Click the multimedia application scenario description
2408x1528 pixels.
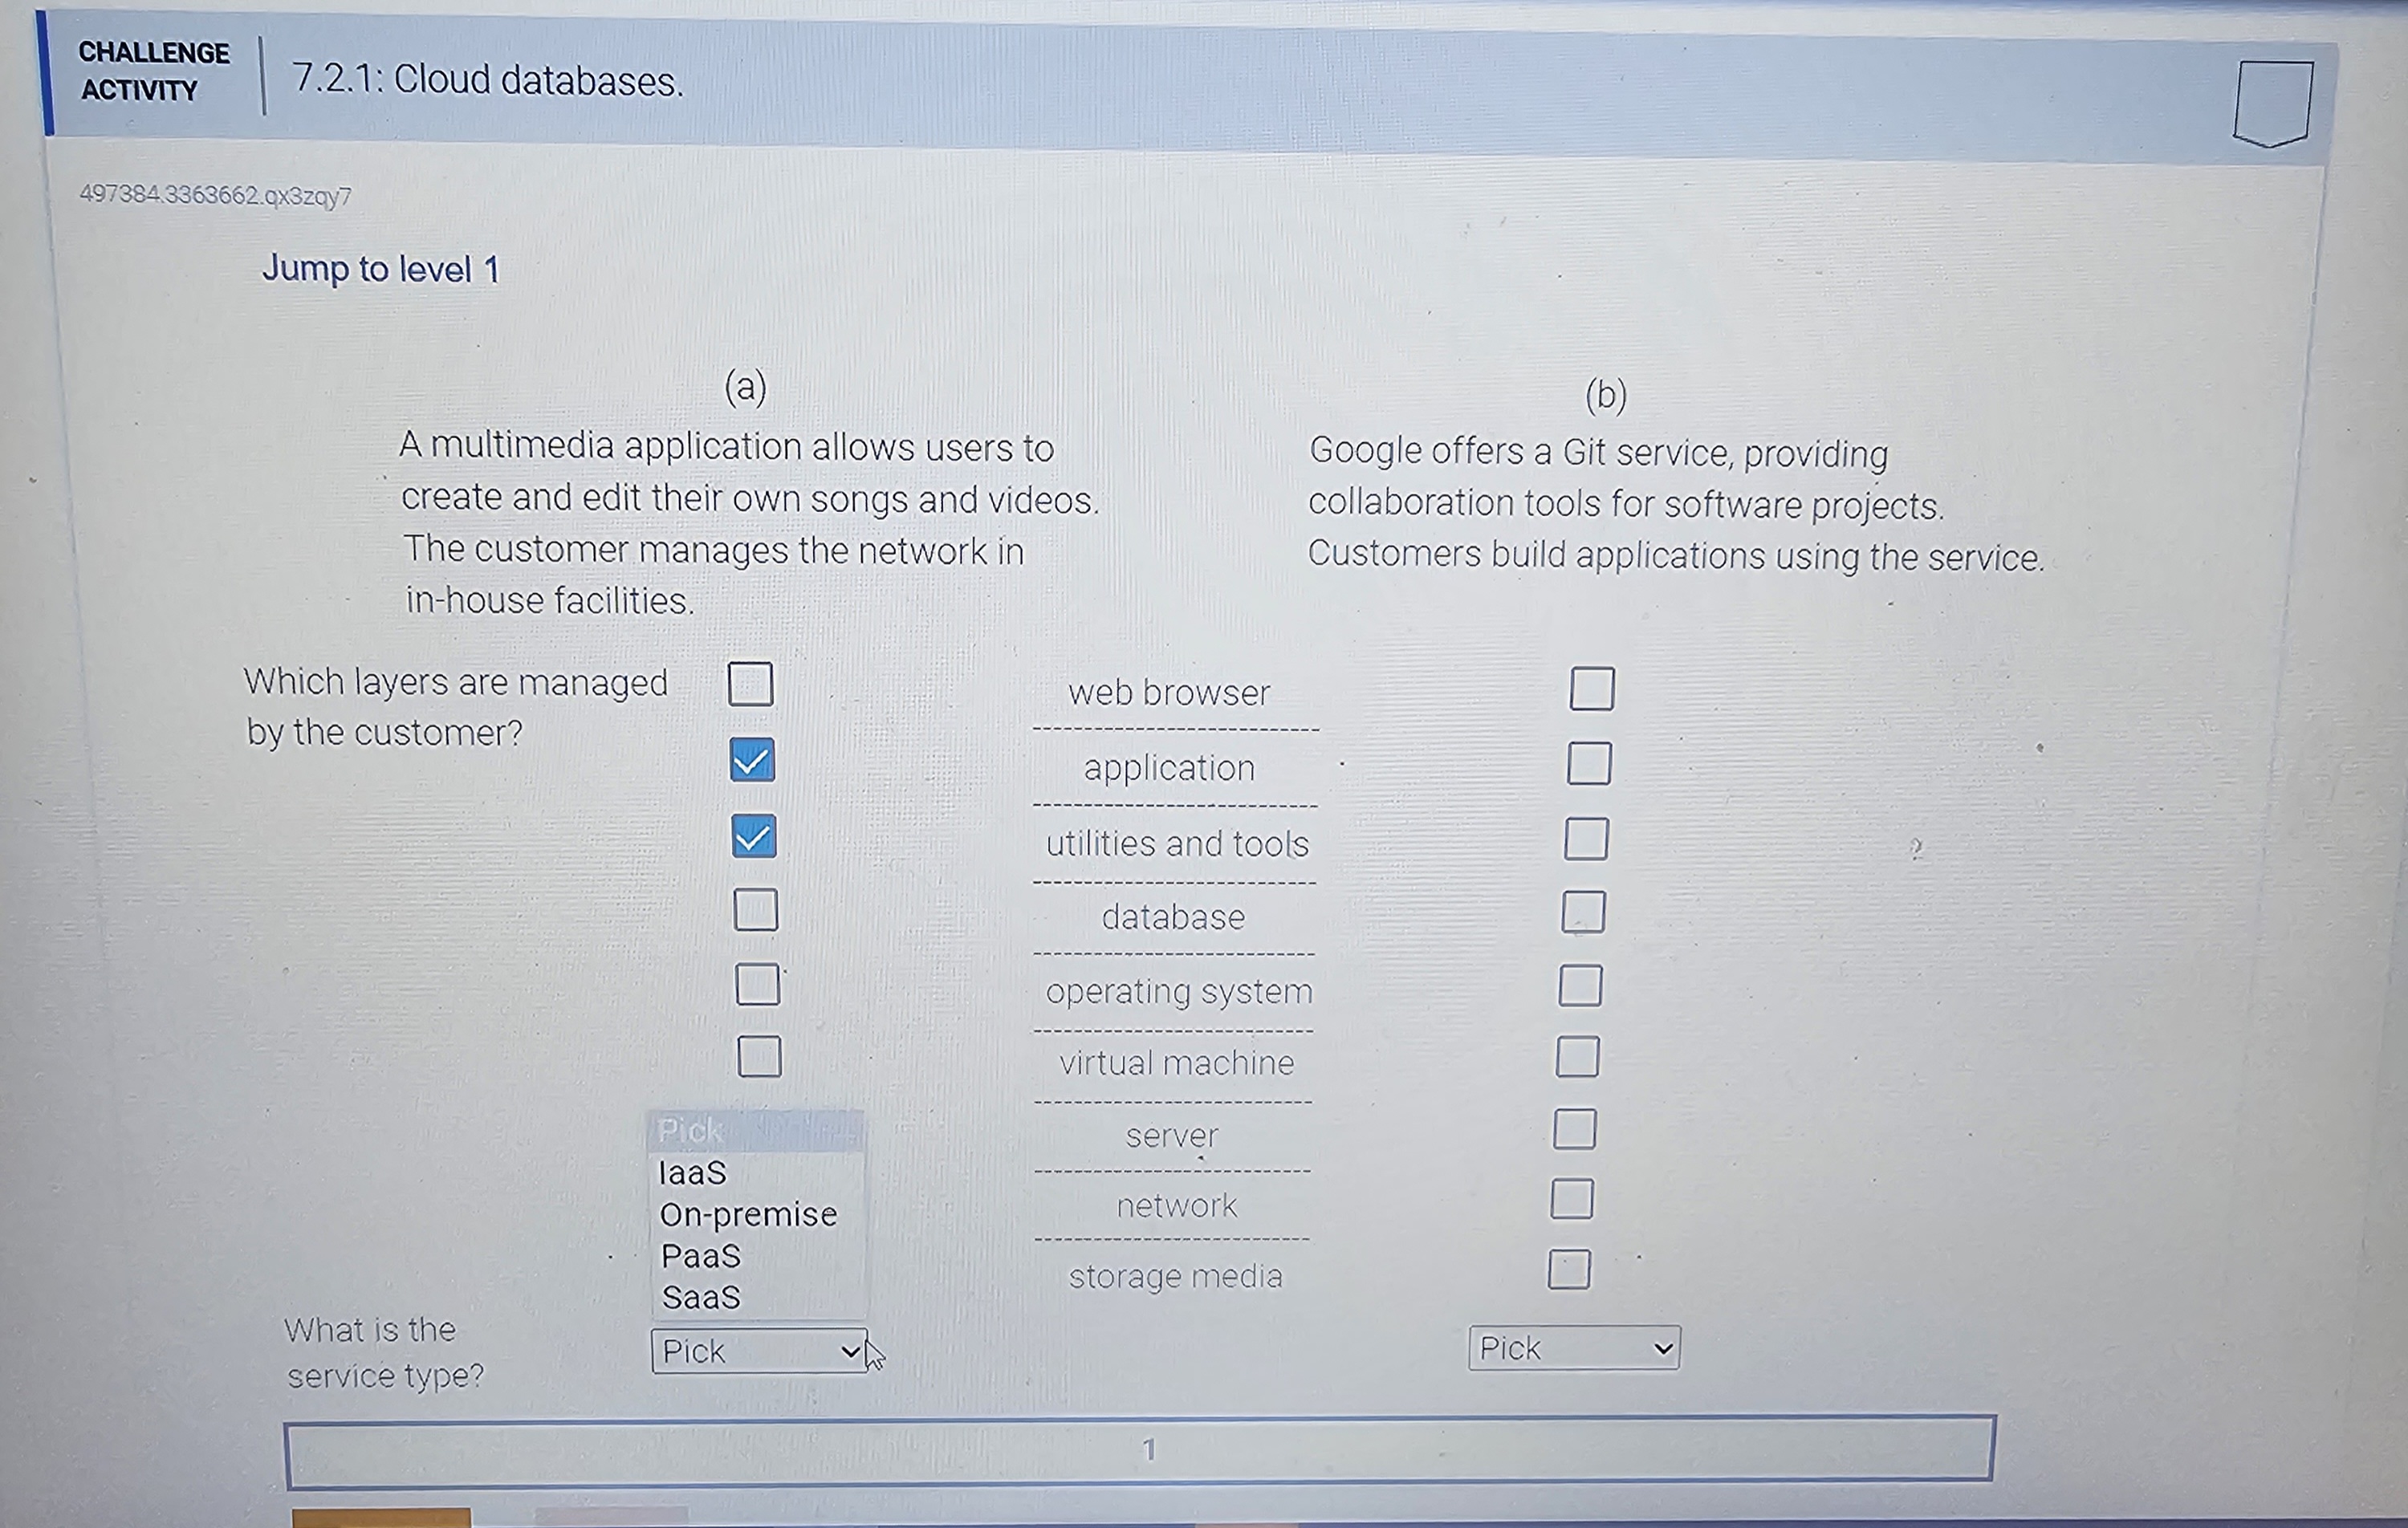[748, 523]
